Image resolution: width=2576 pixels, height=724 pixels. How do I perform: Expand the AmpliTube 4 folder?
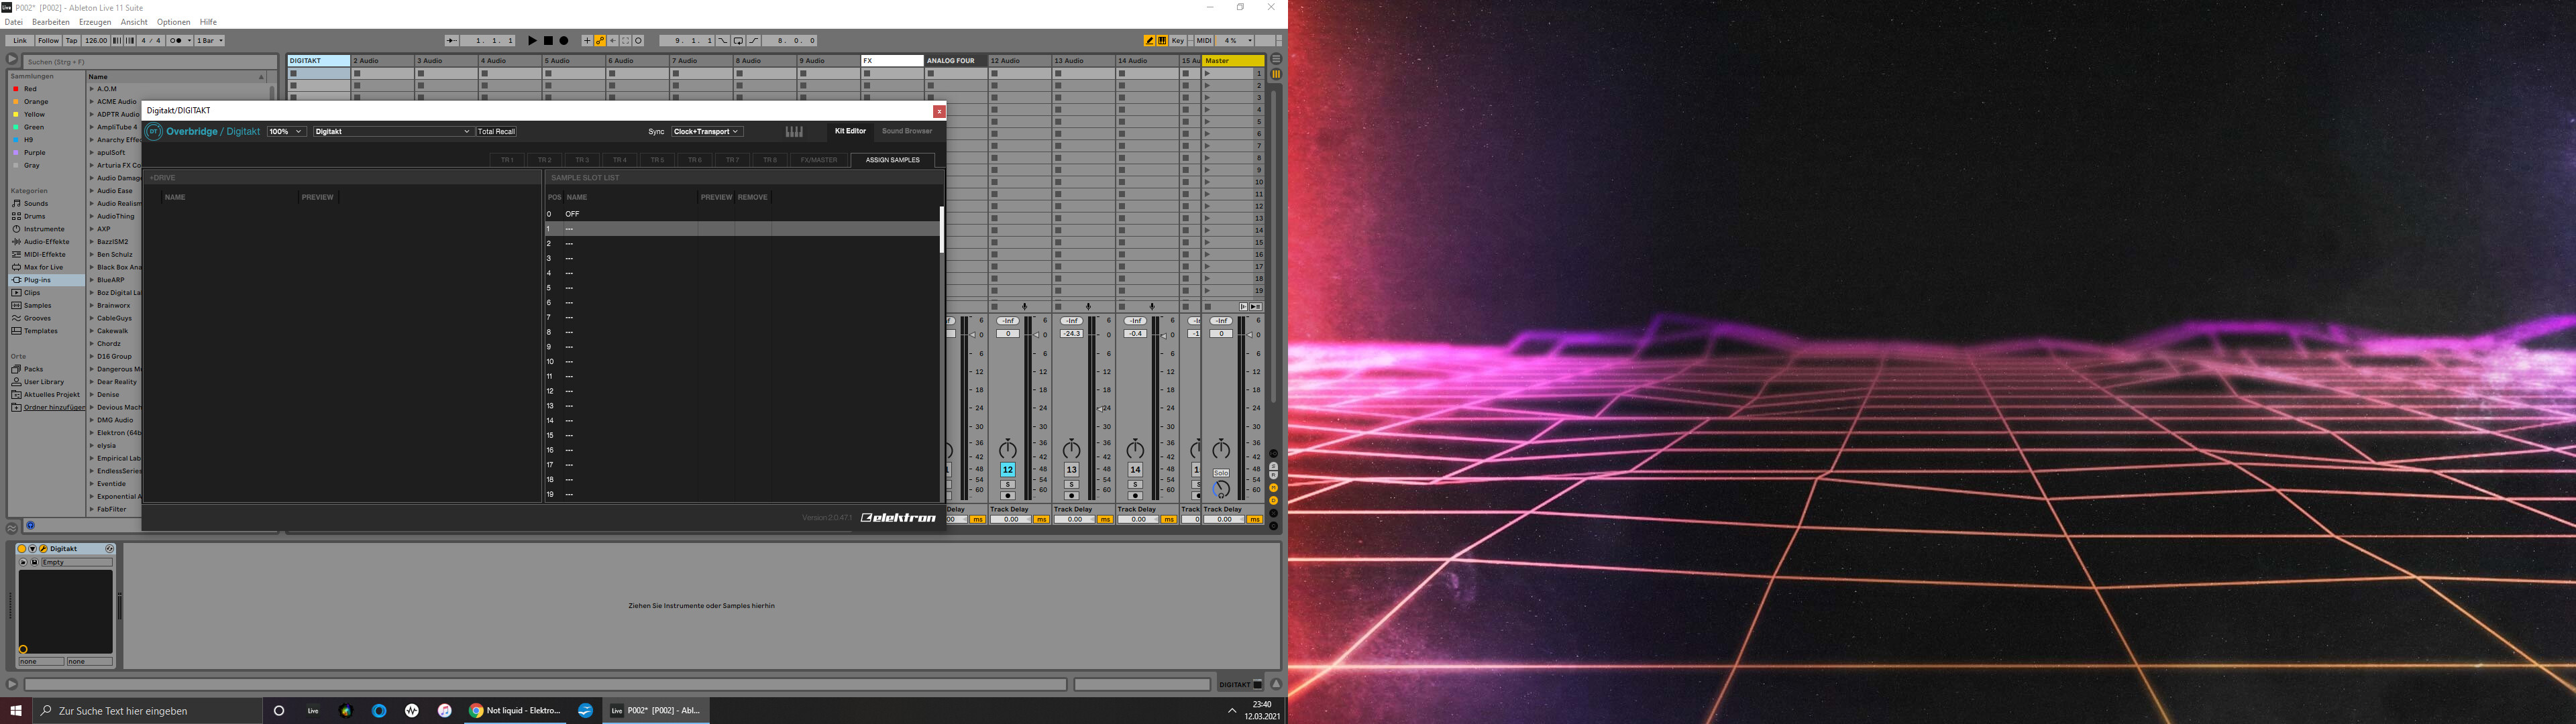[91, 127]
